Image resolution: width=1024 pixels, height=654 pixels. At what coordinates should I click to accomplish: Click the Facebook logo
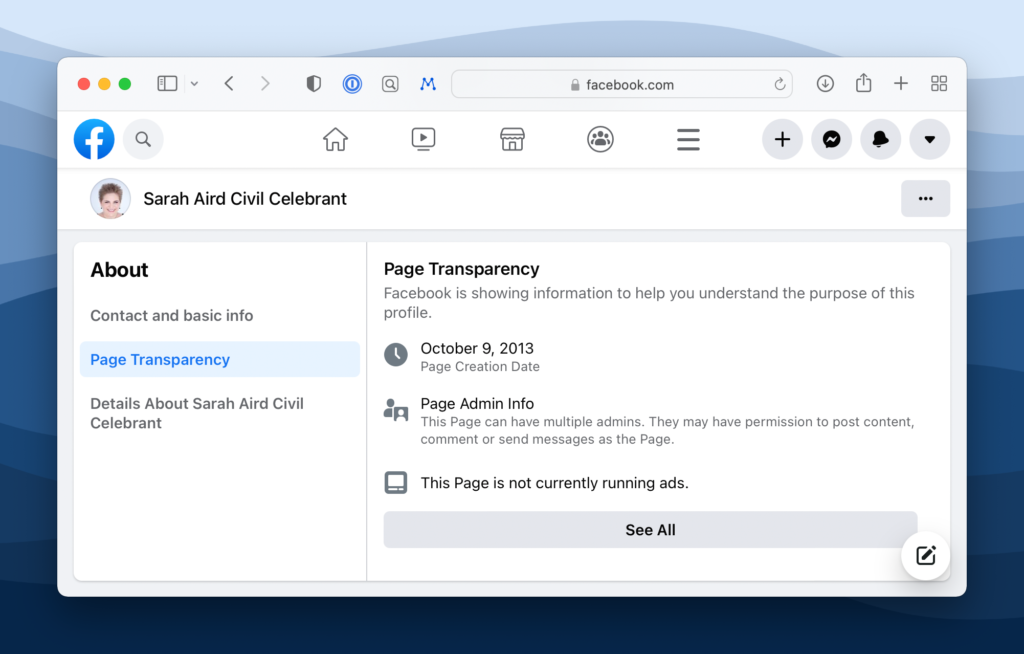(94, 140)
